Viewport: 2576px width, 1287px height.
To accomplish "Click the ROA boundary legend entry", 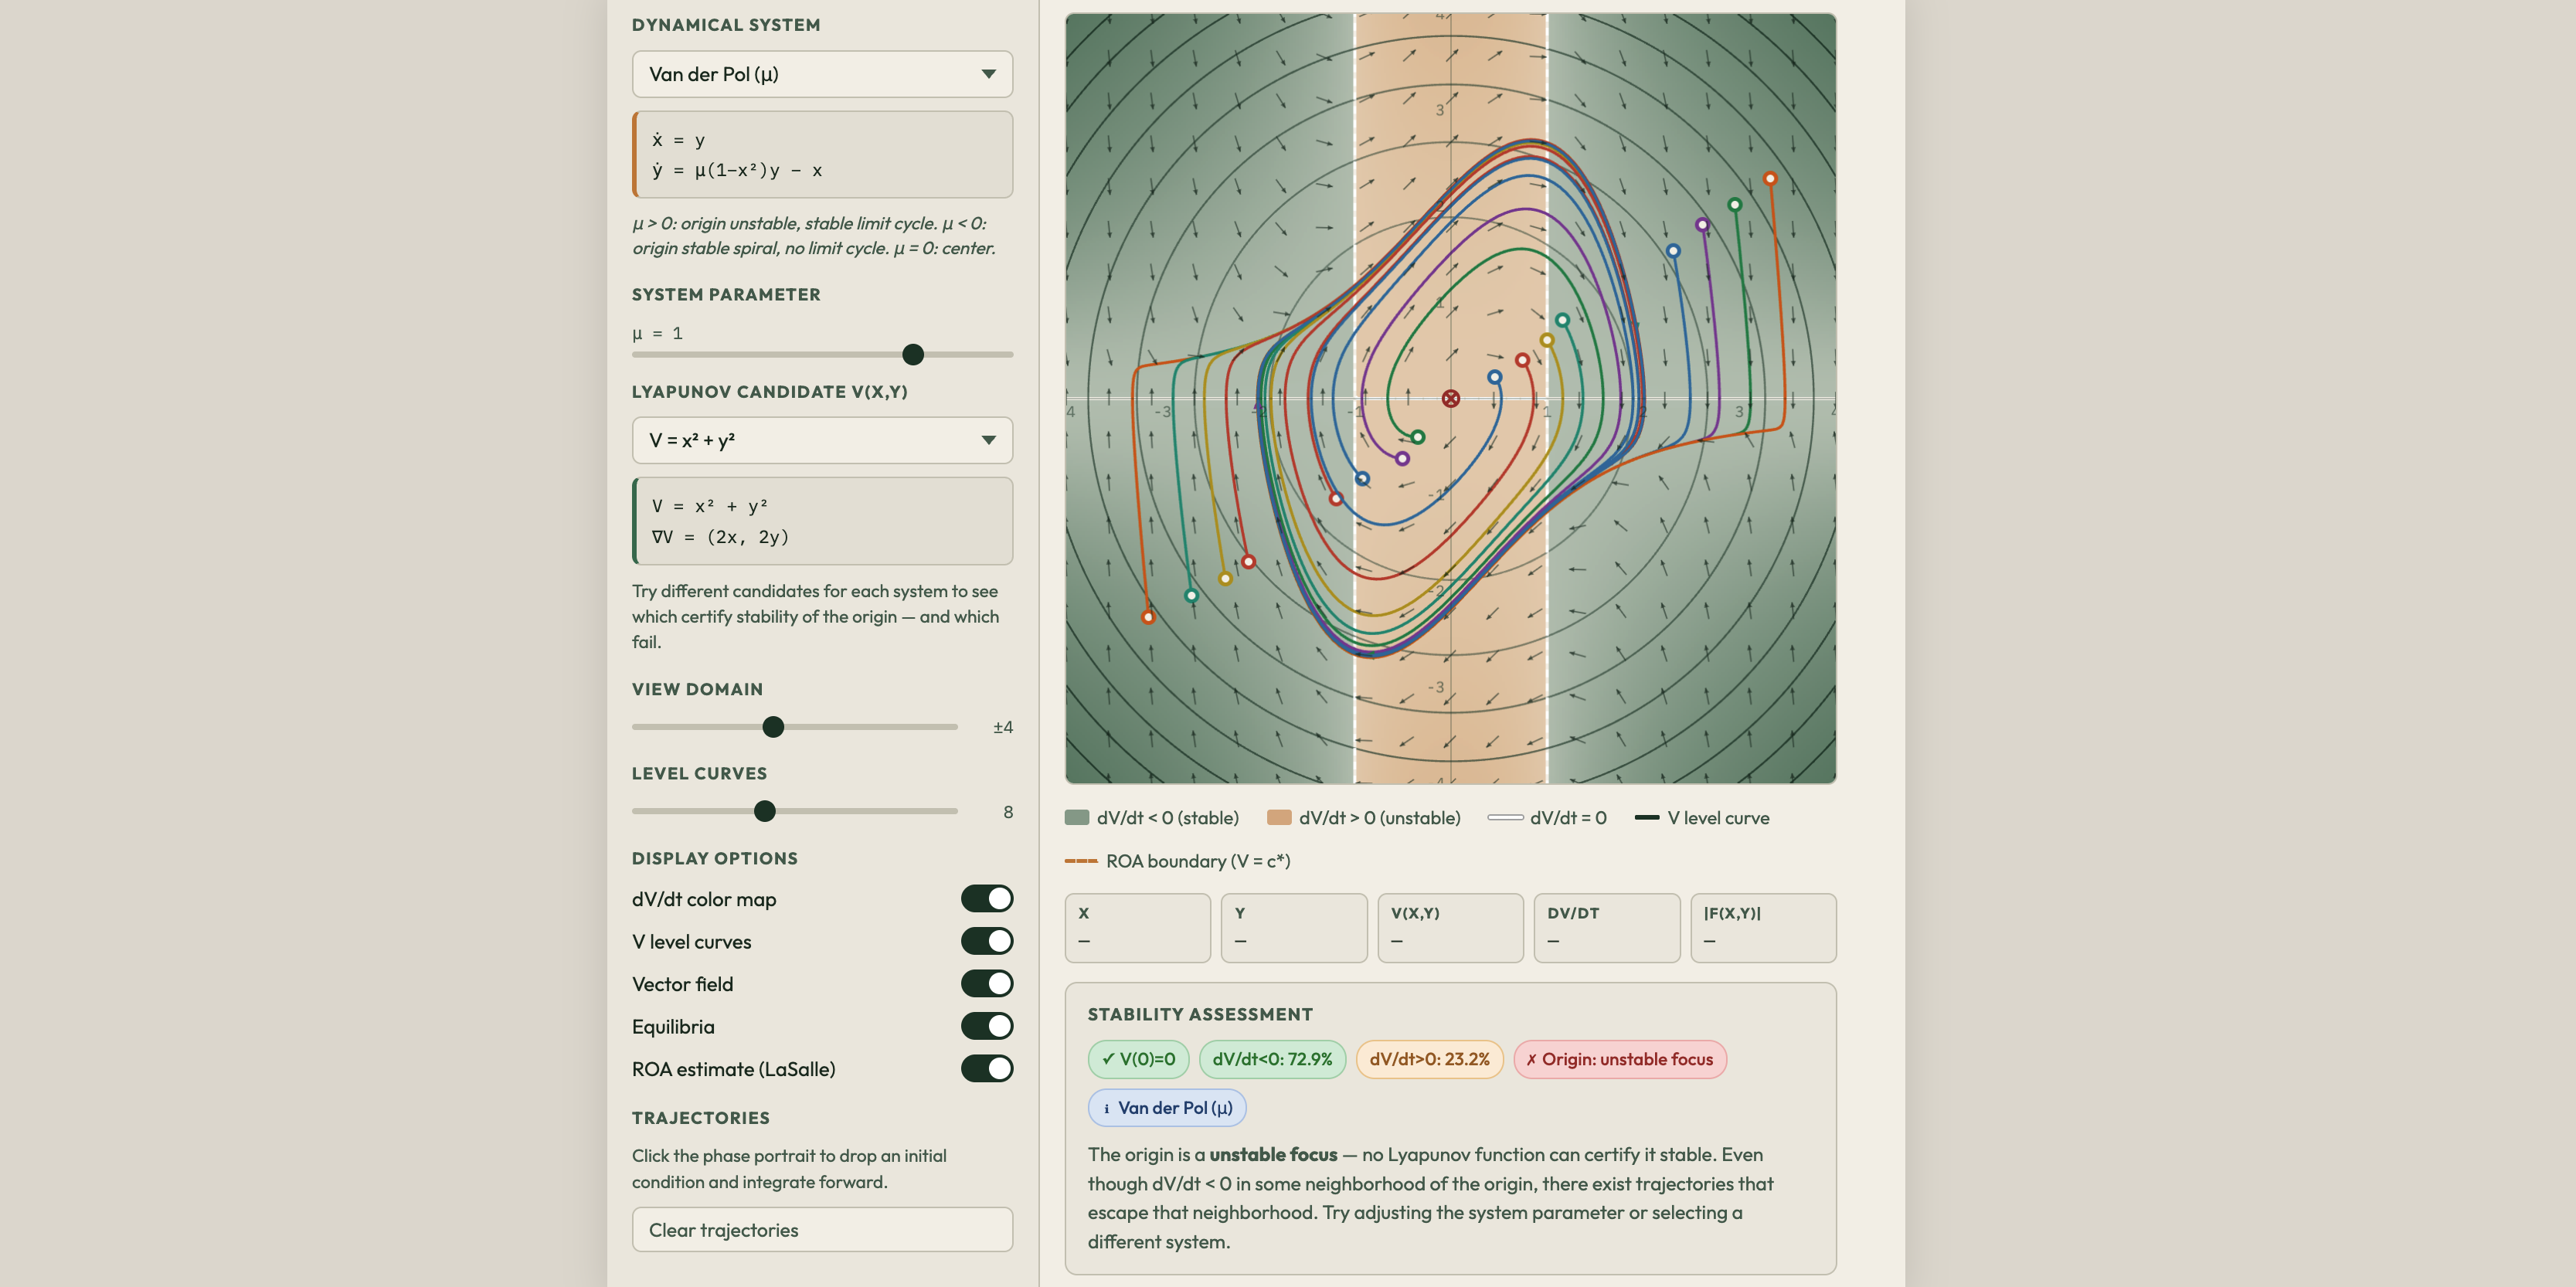I will [1081, 860].
